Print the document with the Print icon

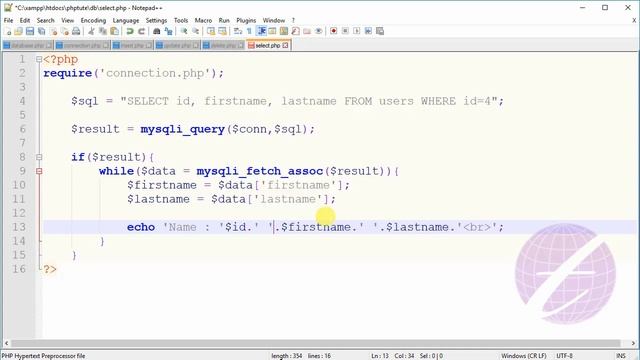[x=76, y=31]
